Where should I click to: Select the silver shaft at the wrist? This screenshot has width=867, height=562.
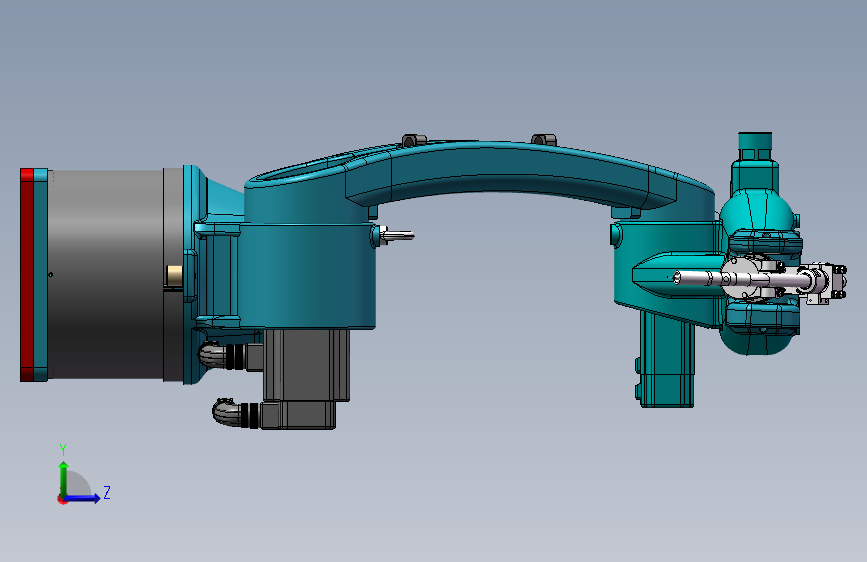pyautogui.click(x=698, y=277)
